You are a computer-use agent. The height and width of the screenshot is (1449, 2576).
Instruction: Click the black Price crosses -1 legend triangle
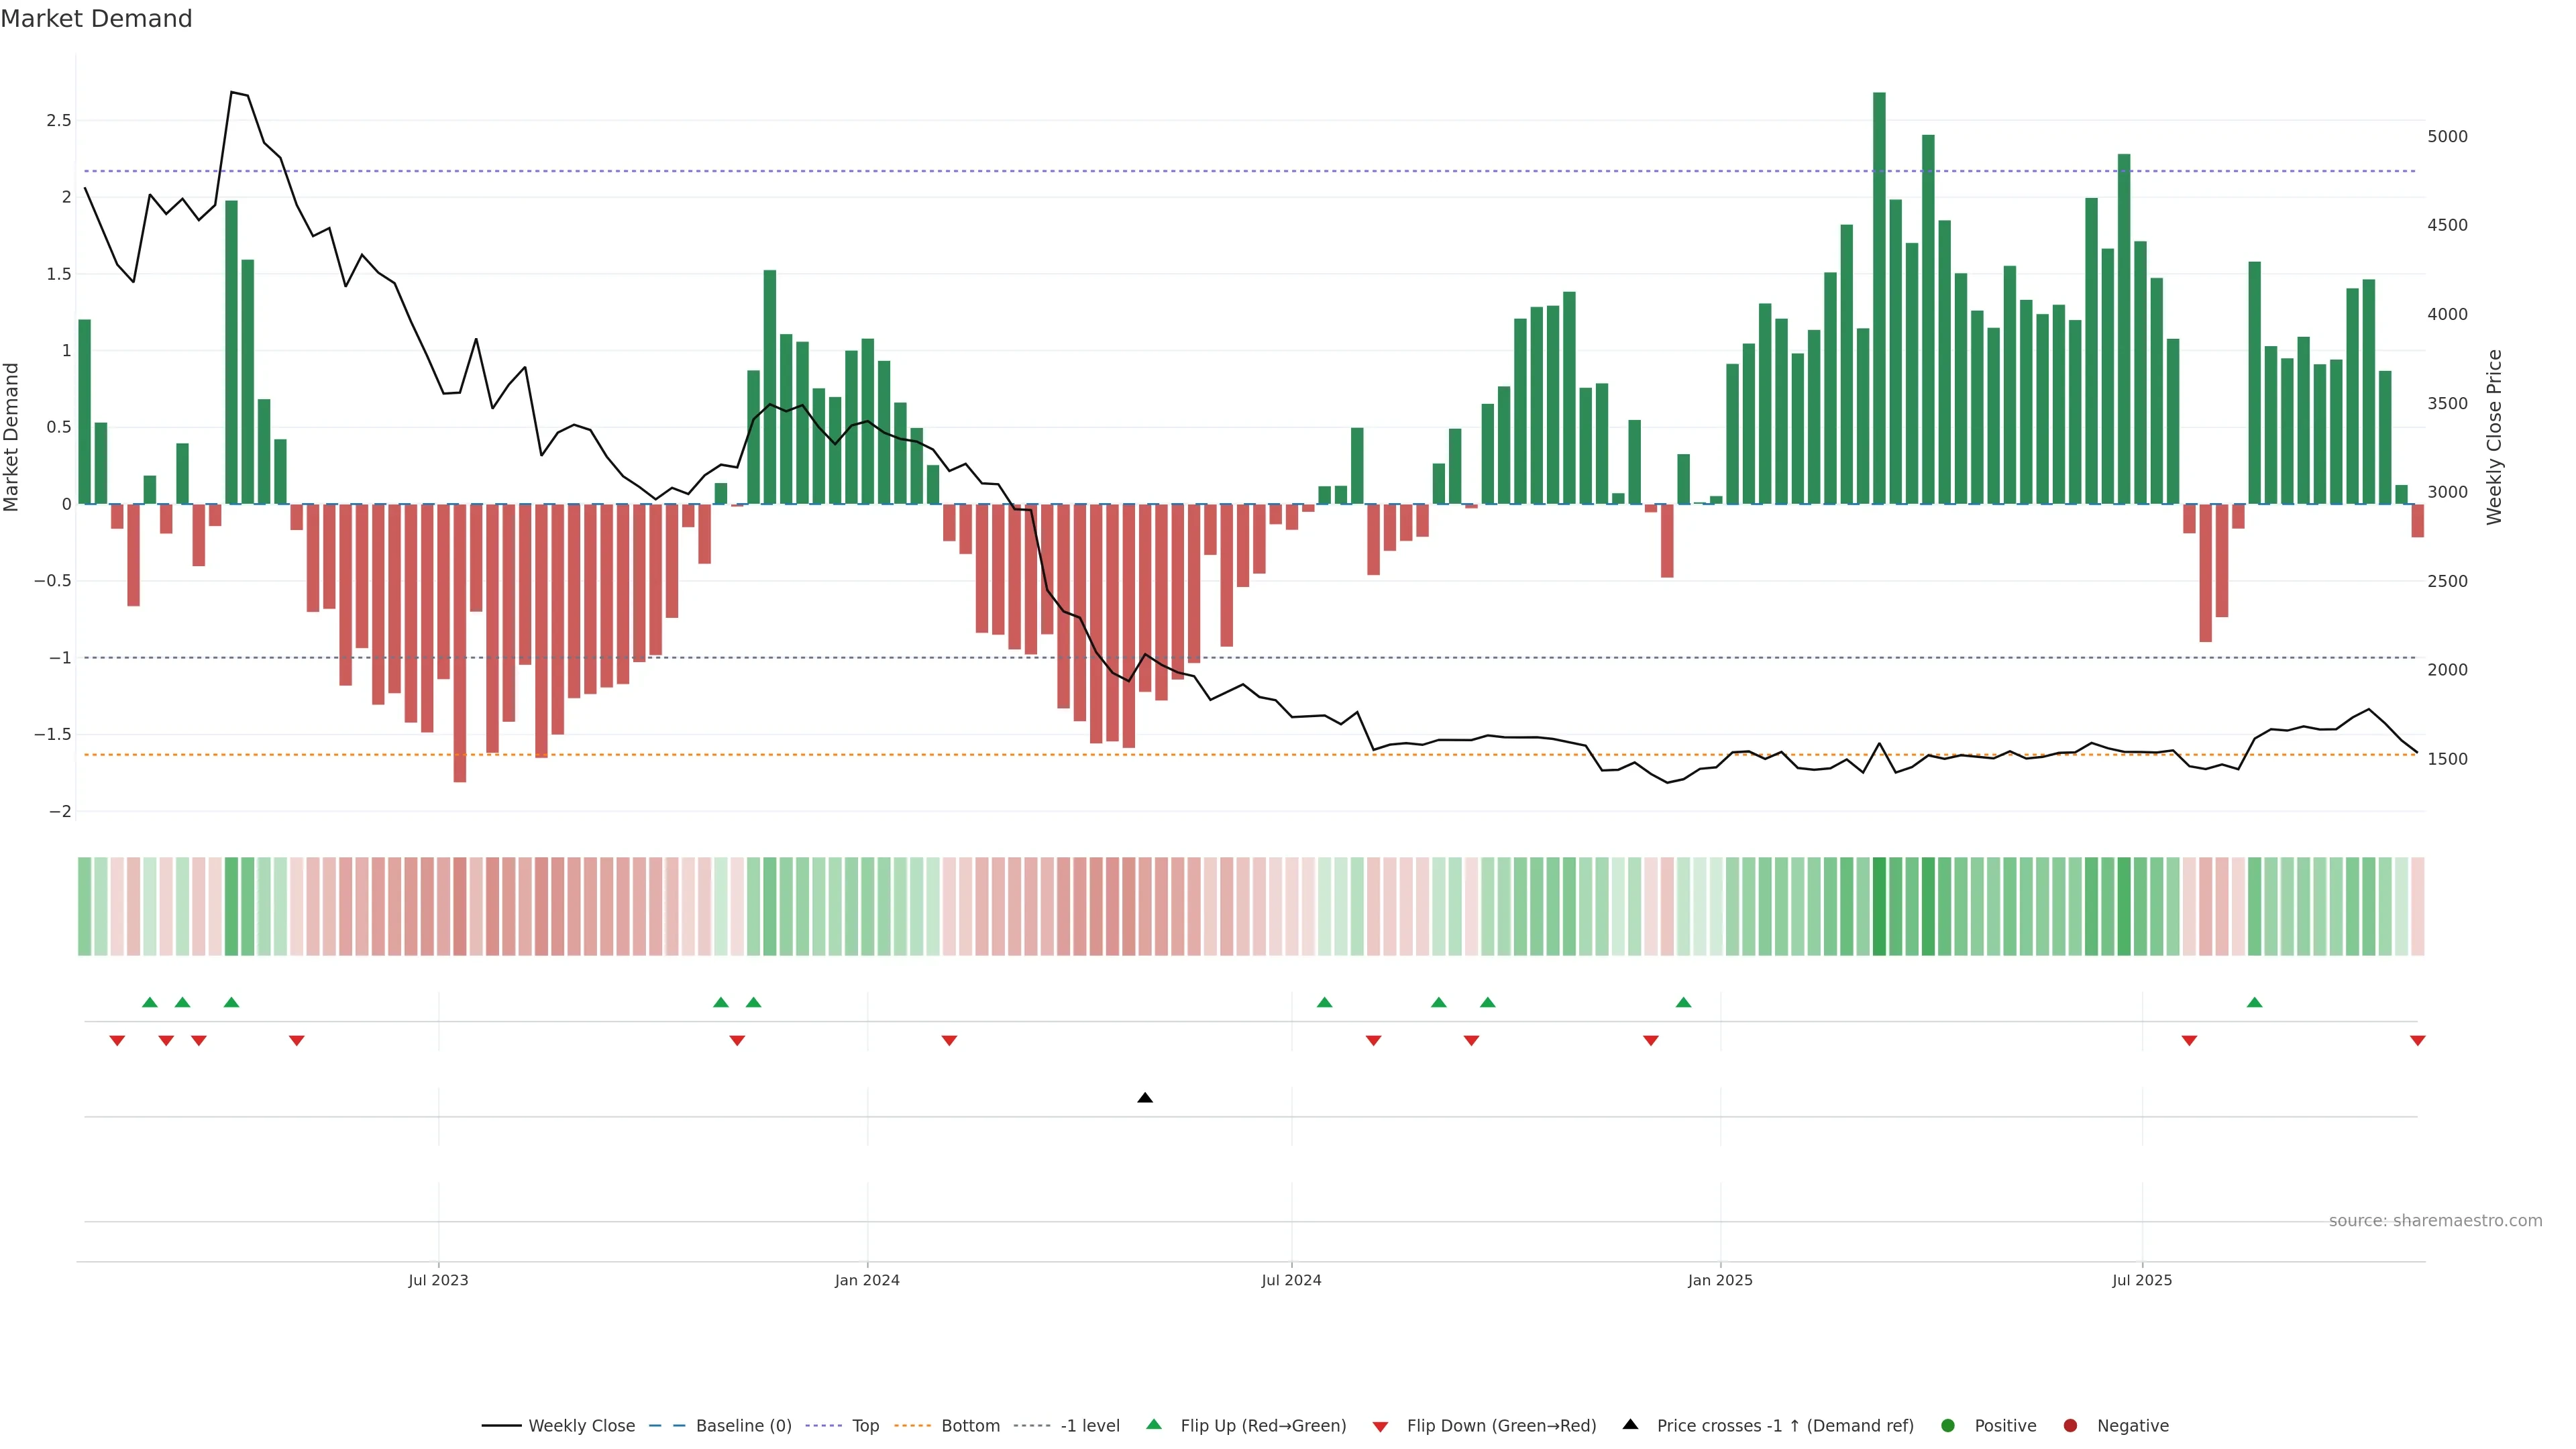pos(1630,1424)
